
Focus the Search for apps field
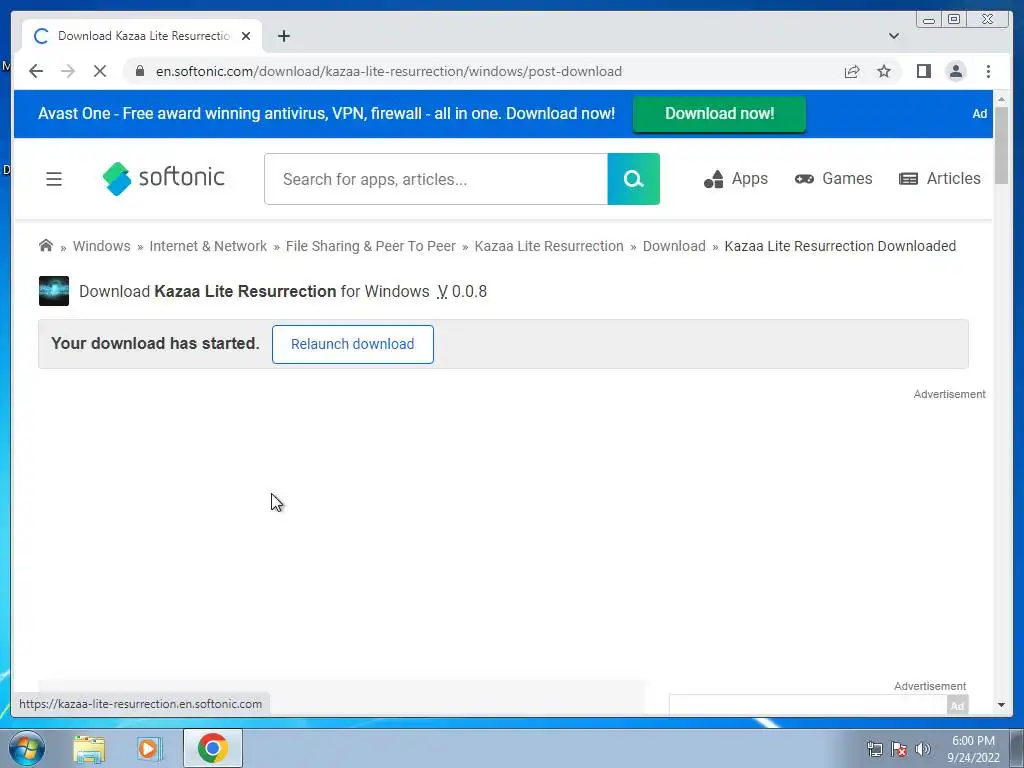(x=436, y=179)
